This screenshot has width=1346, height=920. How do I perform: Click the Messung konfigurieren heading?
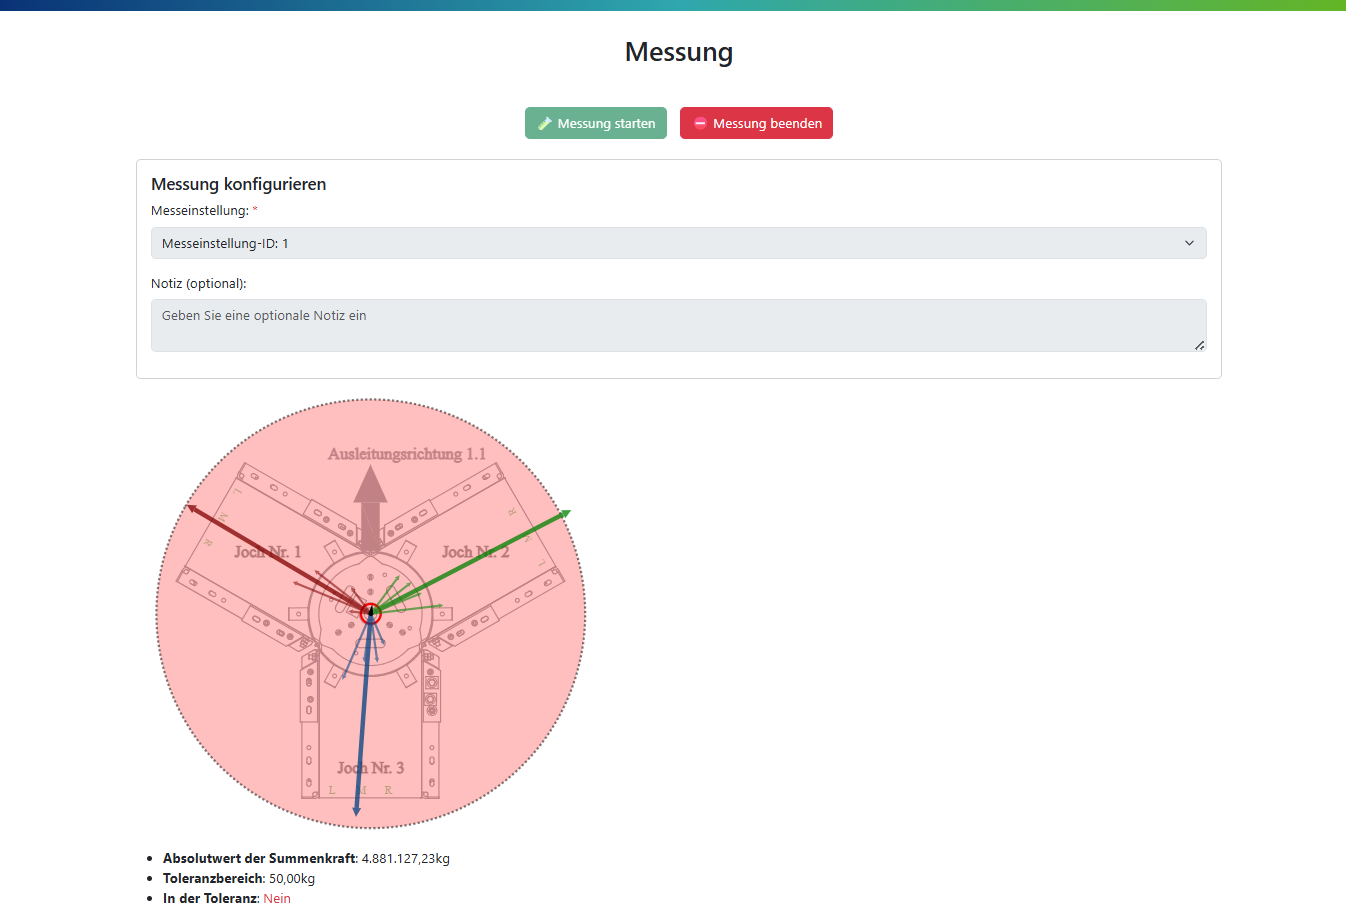pos(238,184)
